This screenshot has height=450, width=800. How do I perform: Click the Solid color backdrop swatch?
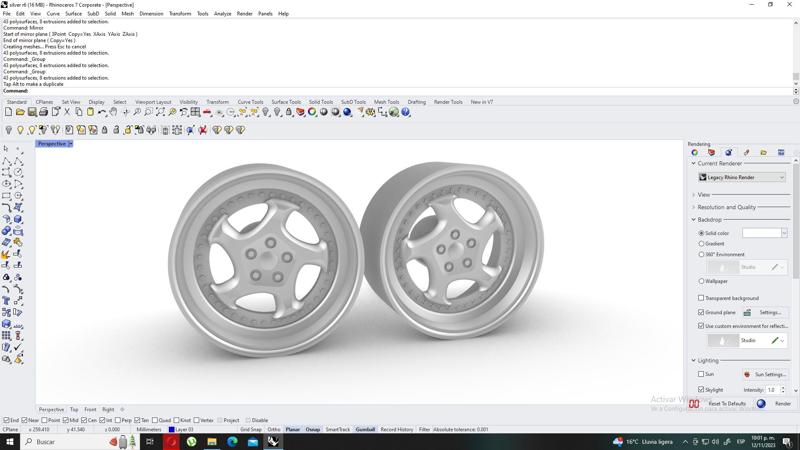[761, 233]
